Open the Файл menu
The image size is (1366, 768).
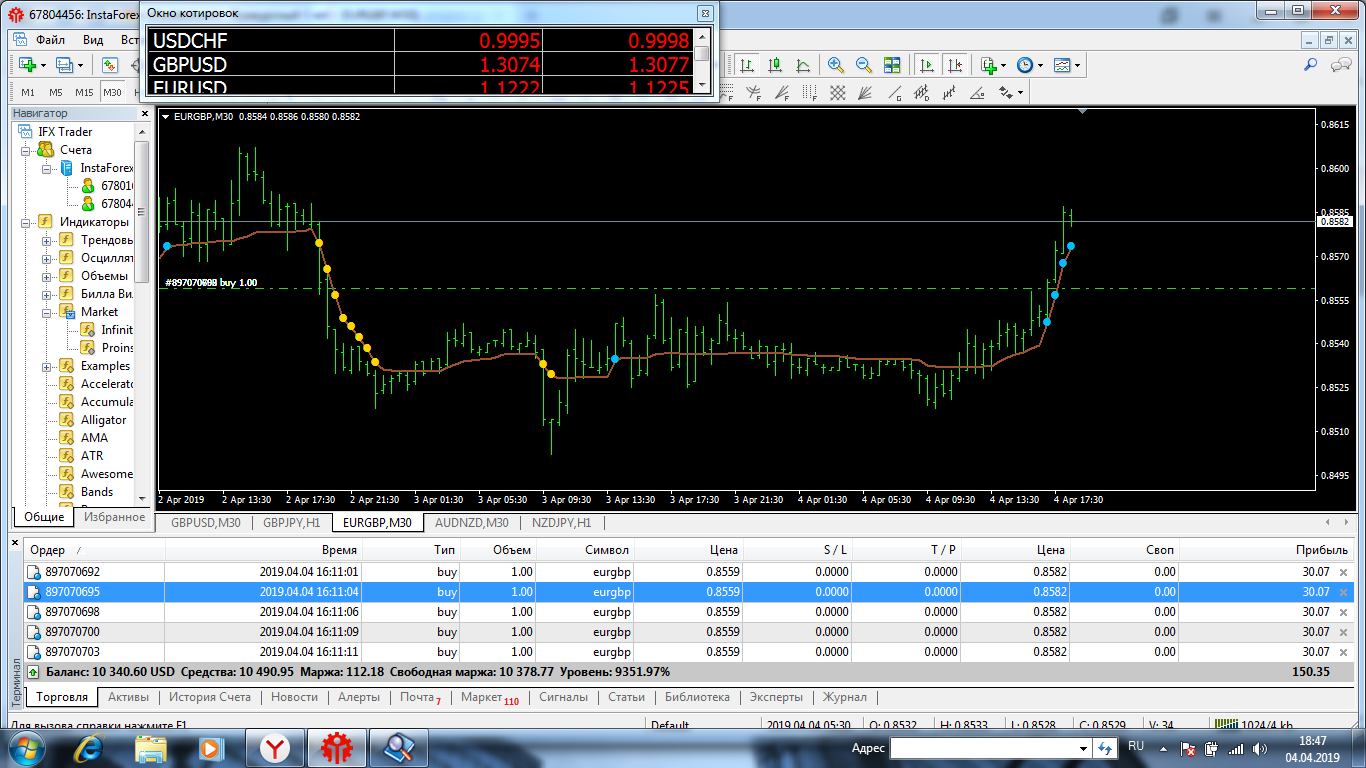[50, 40]
